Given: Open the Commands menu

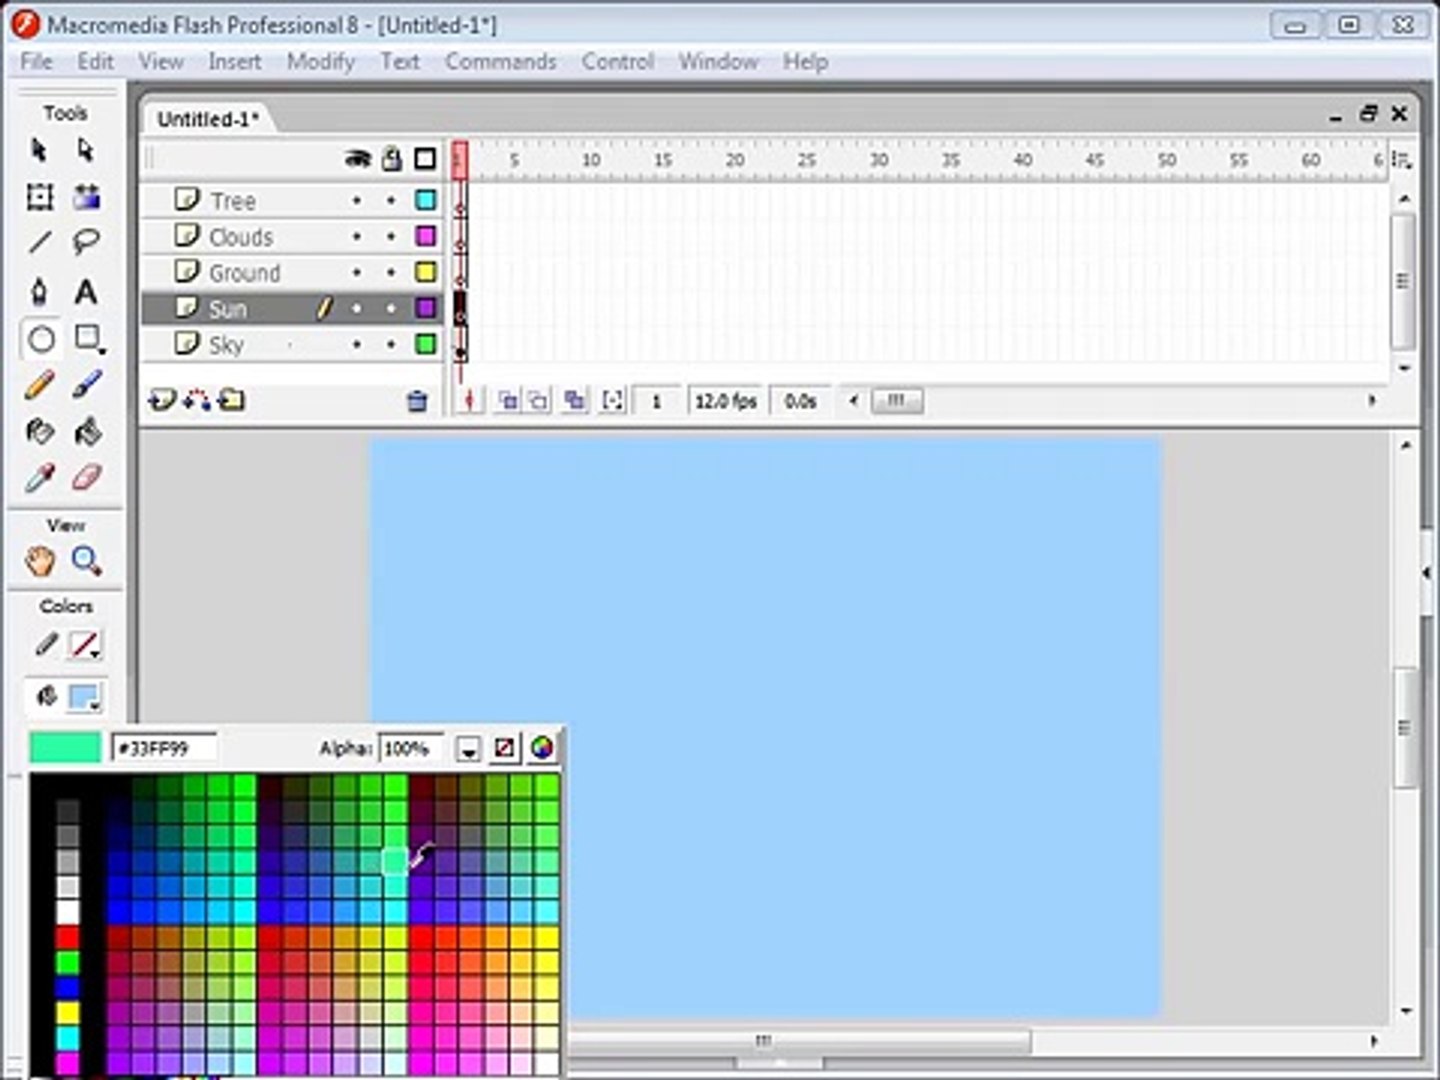Looking at the screenshot, I should tap(501, 62).
